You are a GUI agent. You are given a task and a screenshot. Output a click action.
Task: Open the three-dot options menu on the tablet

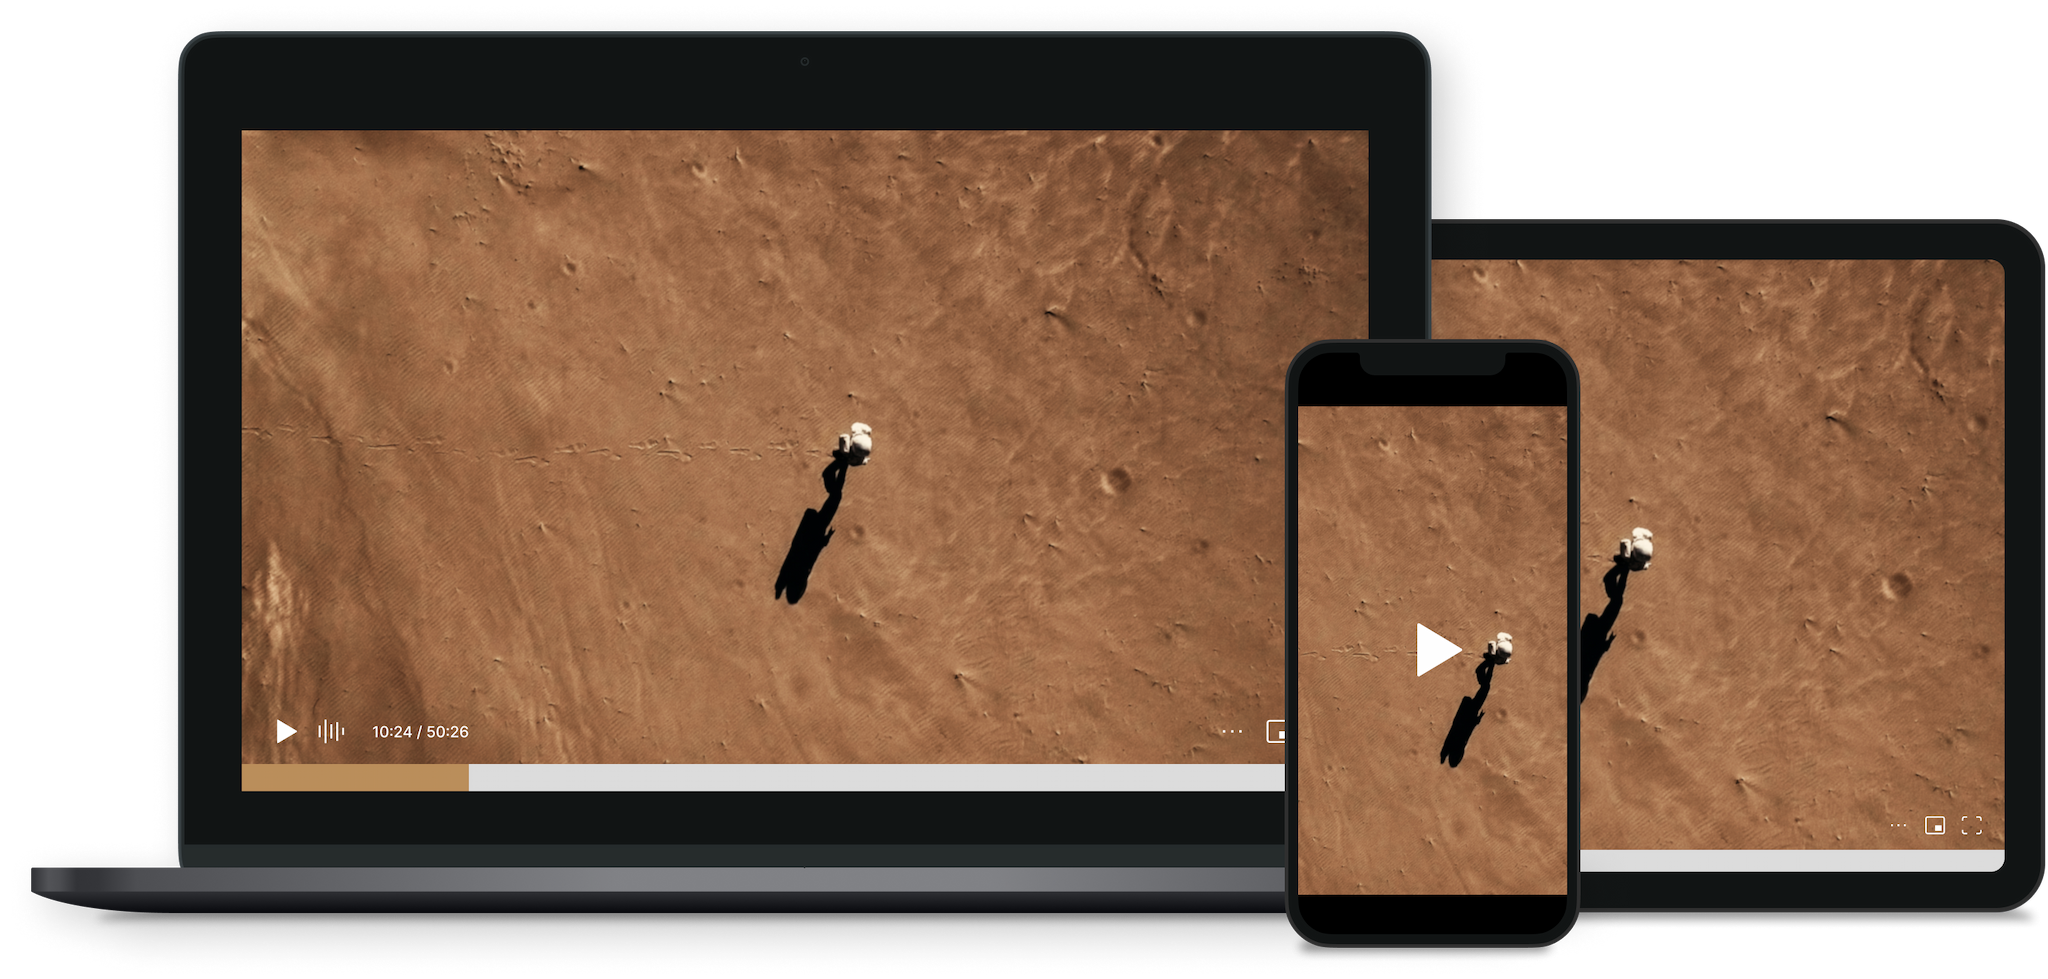(x=1898, y=826)
